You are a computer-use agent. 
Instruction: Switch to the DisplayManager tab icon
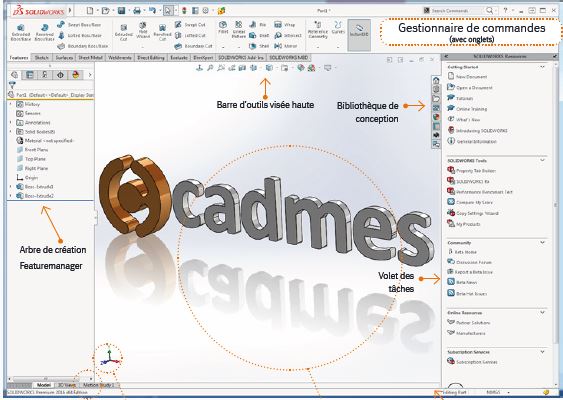point(76,75)
